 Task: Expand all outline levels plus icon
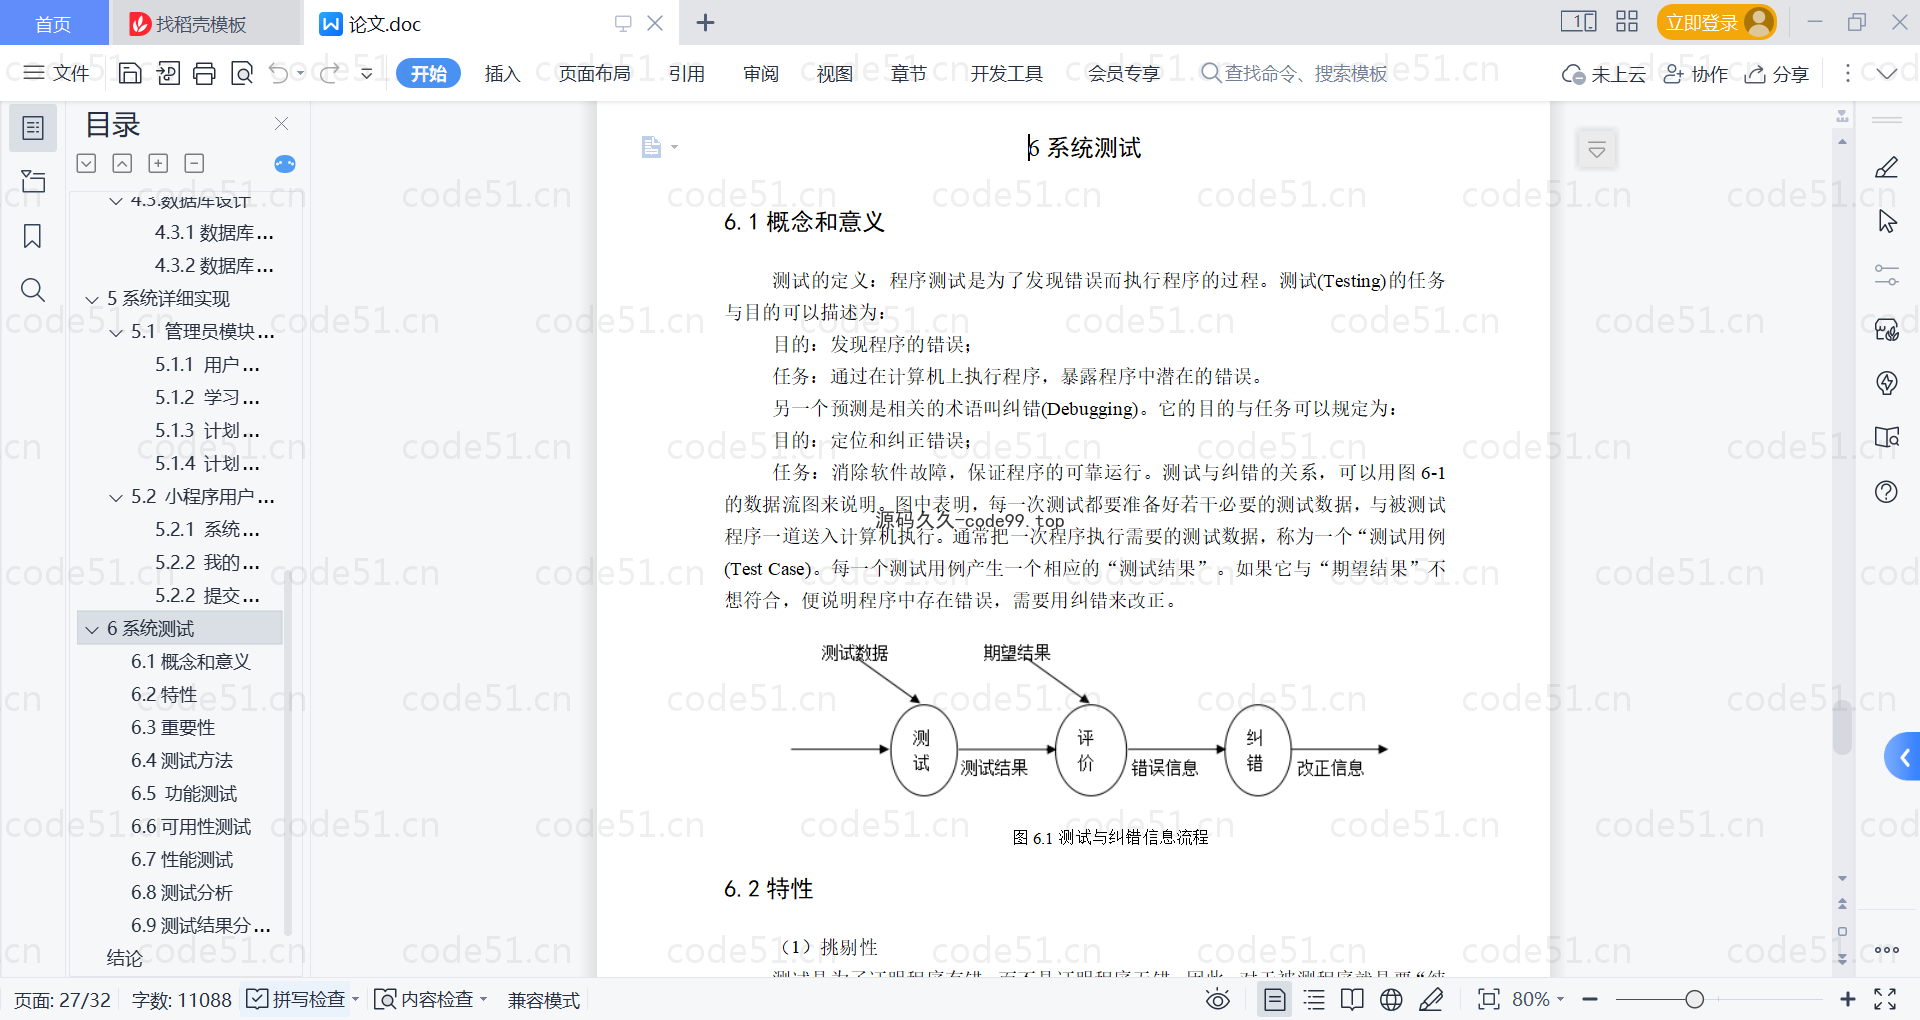pyautogui.click(x=158, y=163)
